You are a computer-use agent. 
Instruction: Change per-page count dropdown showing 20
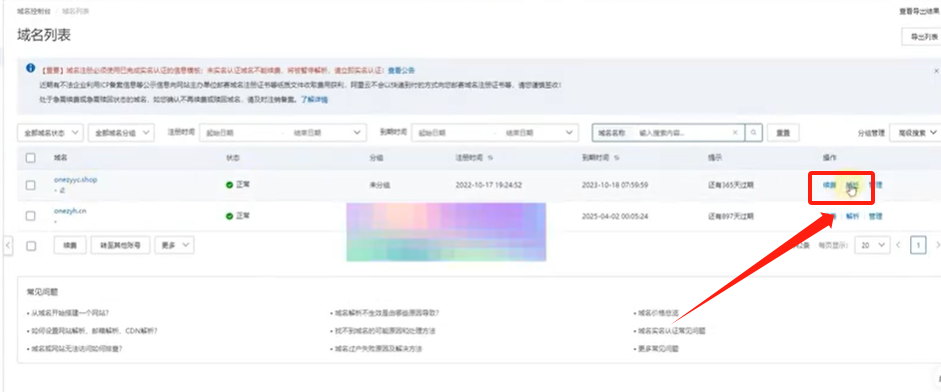click(873, 245)
